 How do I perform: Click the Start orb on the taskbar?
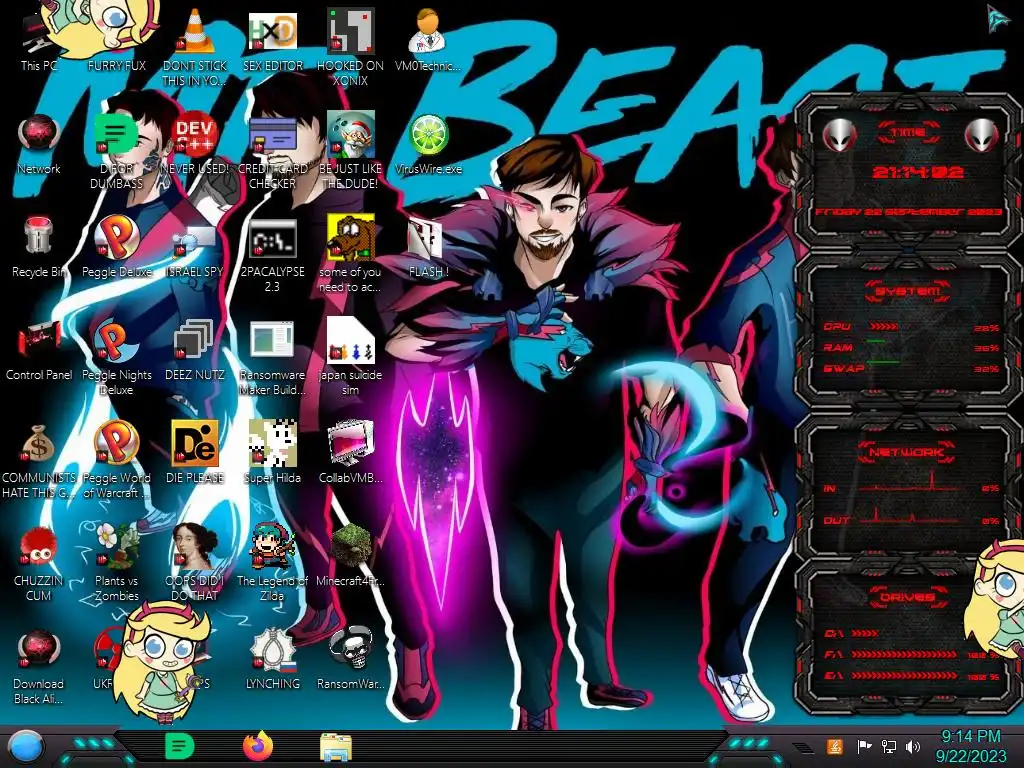pos(25,746)
